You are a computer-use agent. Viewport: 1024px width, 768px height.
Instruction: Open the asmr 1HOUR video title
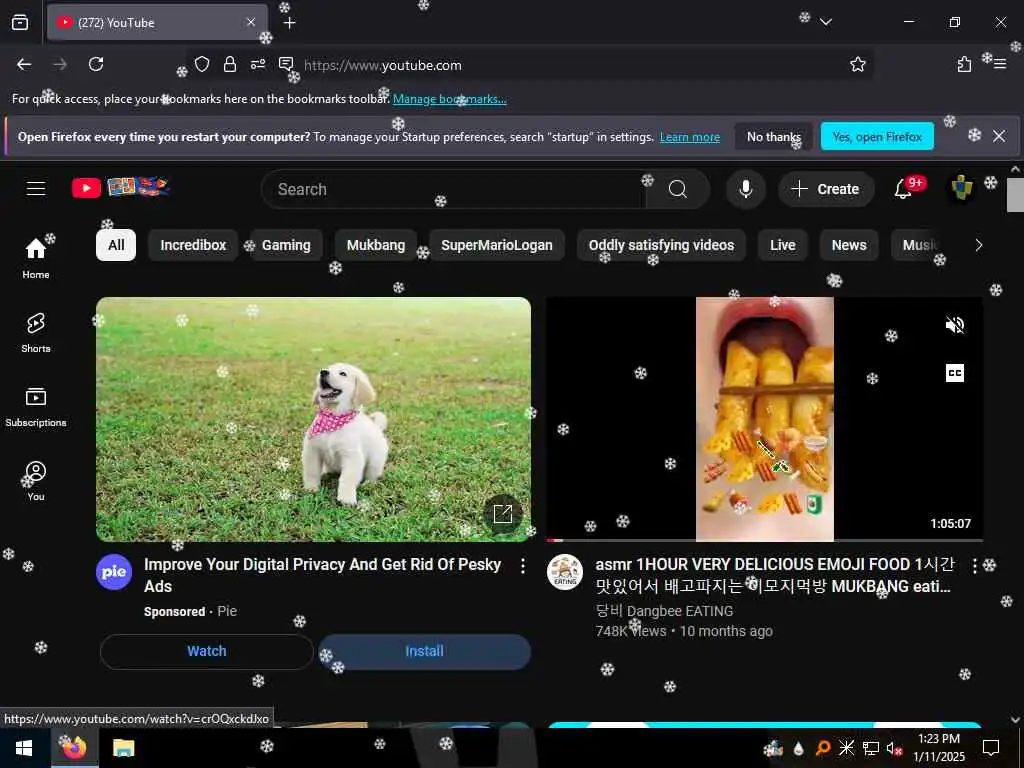[x=775, y=575]
